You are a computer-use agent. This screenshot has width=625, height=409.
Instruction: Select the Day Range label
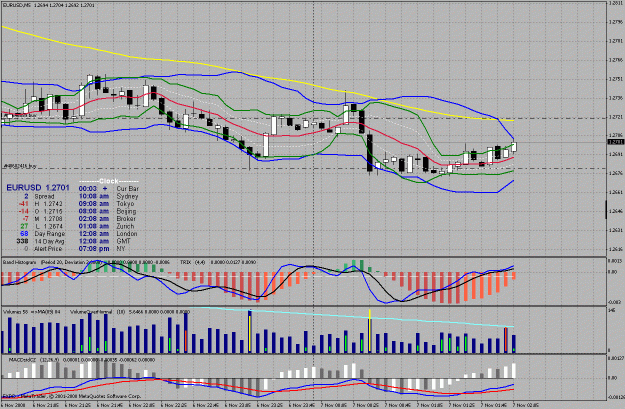[49, 234]
